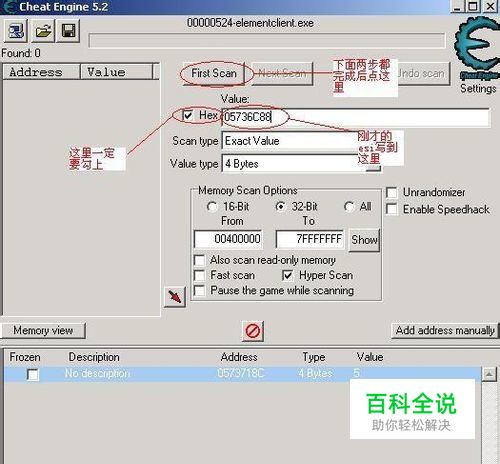The image size is (500, 464).
Task: Click Address column header in address table
Action: [x=239, y=357]
